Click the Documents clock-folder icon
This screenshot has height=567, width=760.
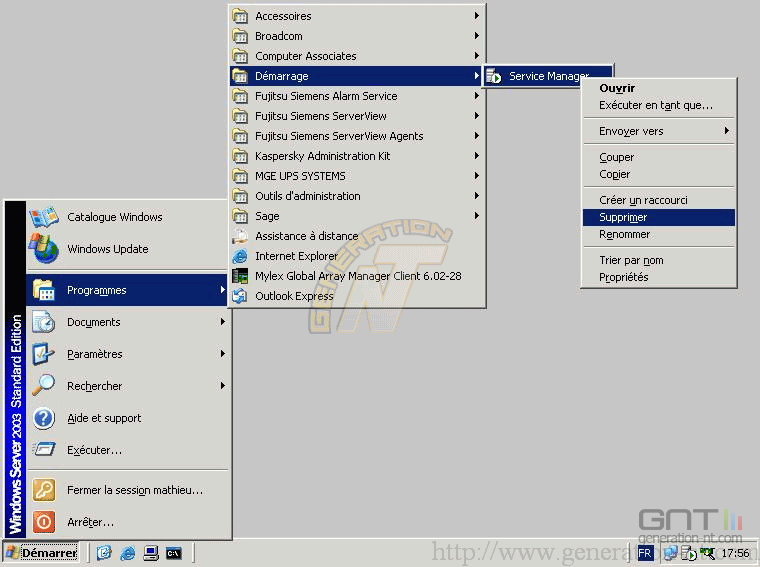[x=44, y=322]
